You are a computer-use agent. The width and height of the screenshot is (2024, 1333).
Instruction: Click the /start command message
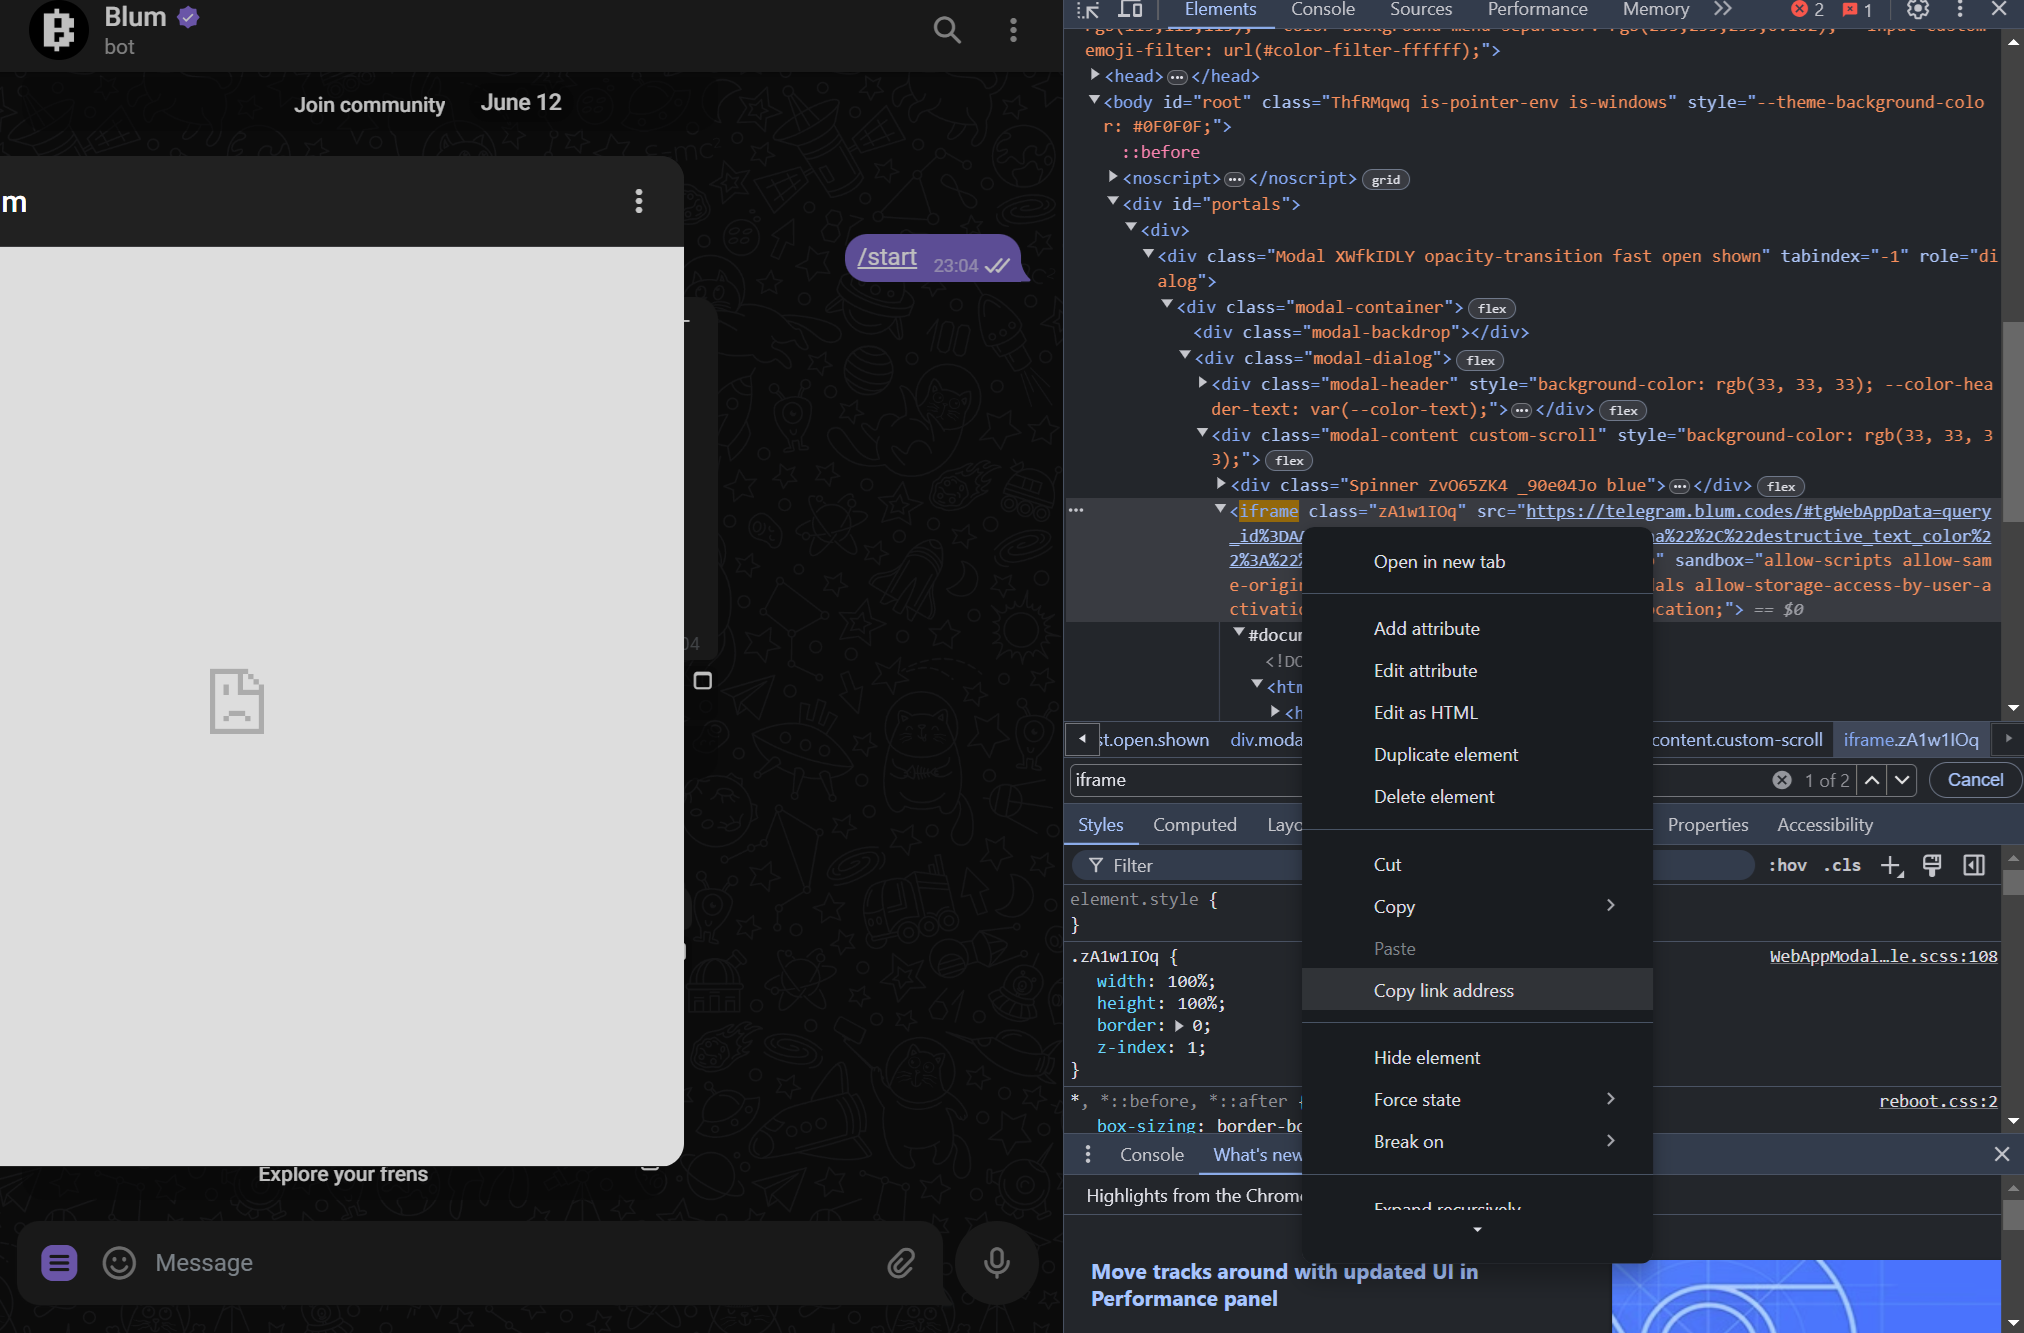(x=887, y=257)
